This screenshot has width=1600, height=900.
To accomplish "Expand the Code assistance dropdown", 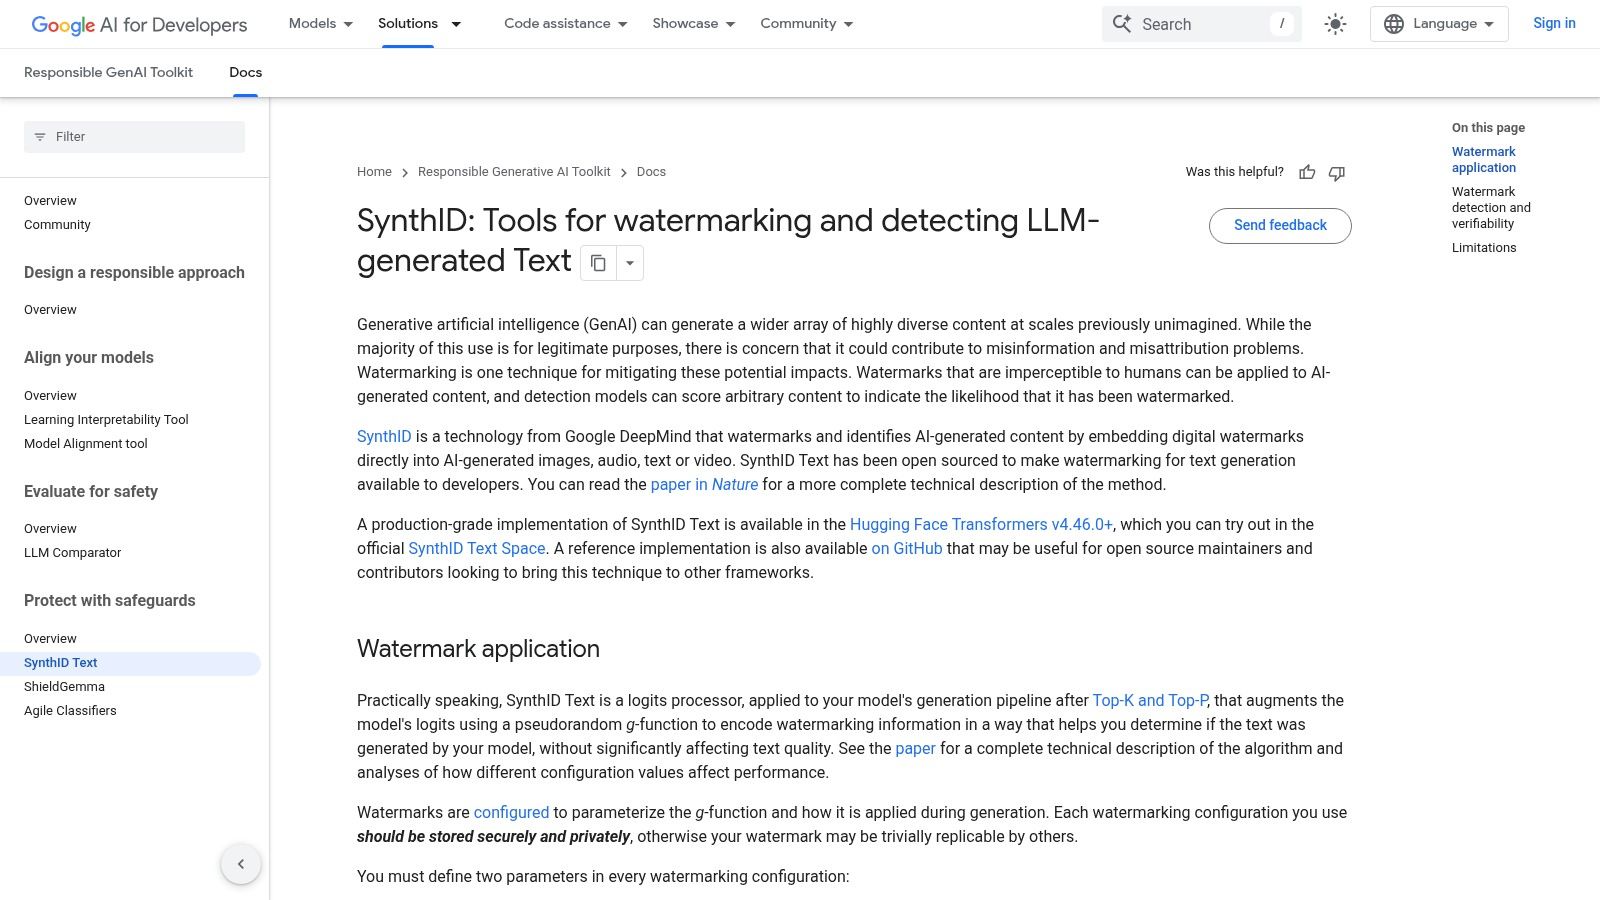I will tap(563, 23).
